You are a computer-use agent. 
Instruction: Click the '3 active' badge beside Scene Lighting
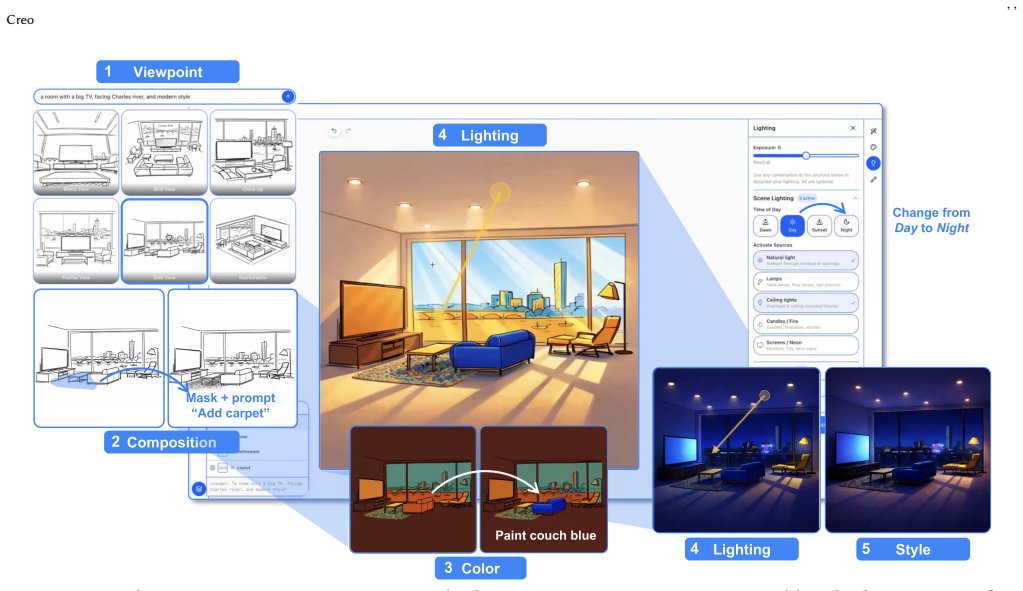(807, 198)
